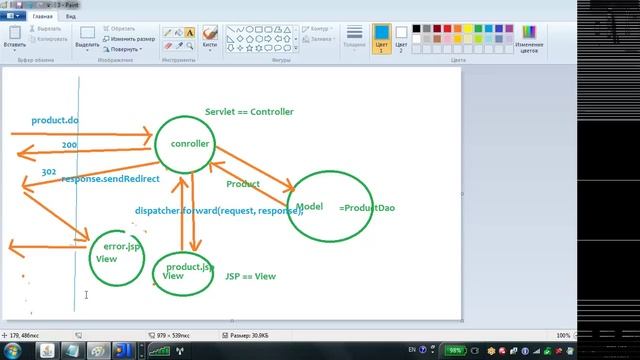Image resolution: width=640 pixels, height=360 pixels.
Task: Choose the straight line shape
Action: (231, 29)
